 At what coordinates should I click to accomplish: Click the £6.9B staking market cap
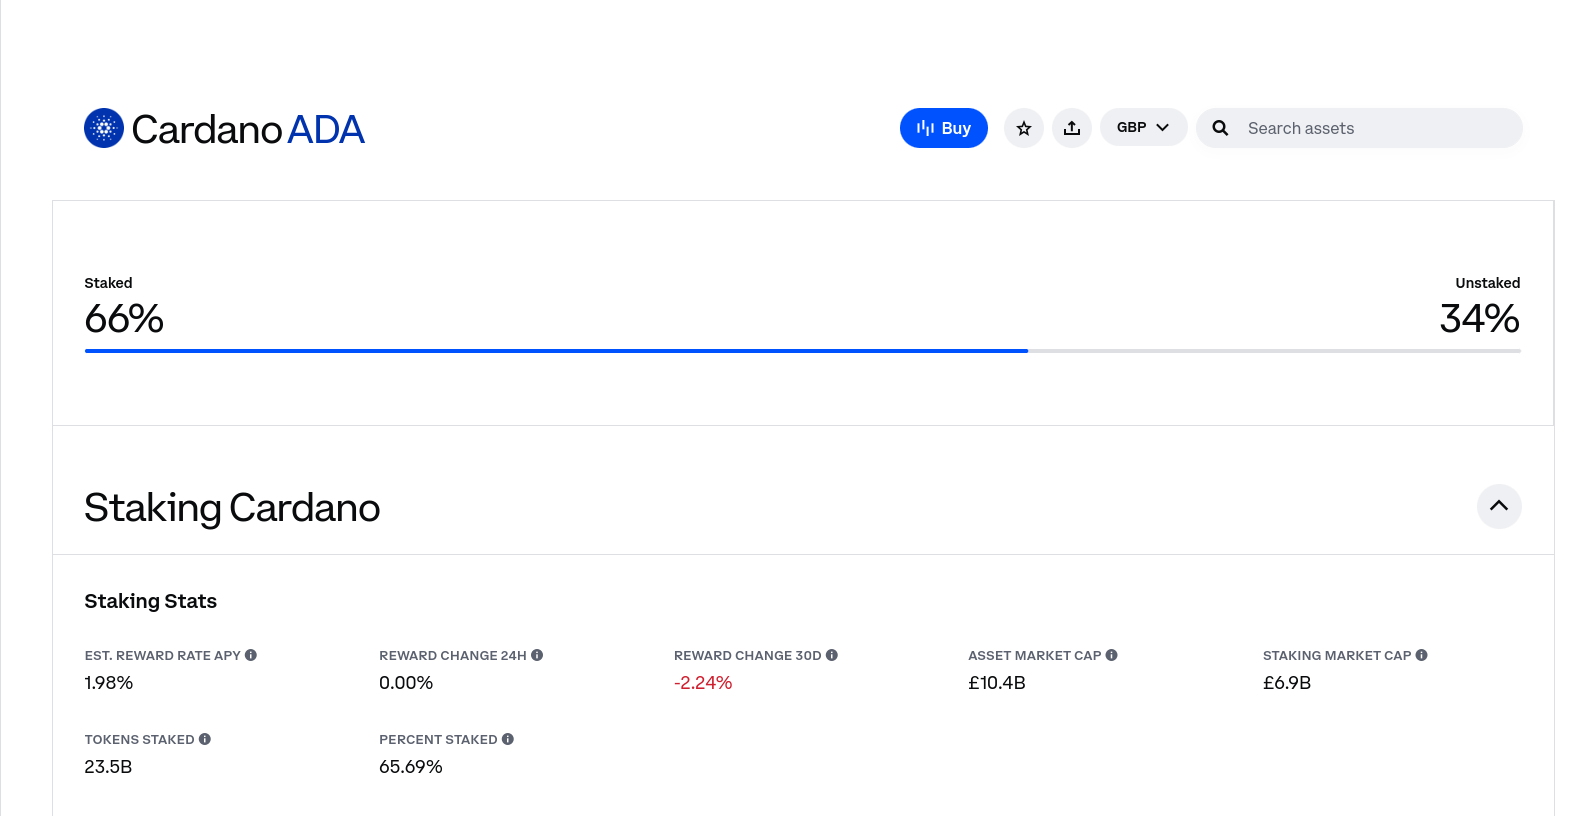coord(1287,683)
